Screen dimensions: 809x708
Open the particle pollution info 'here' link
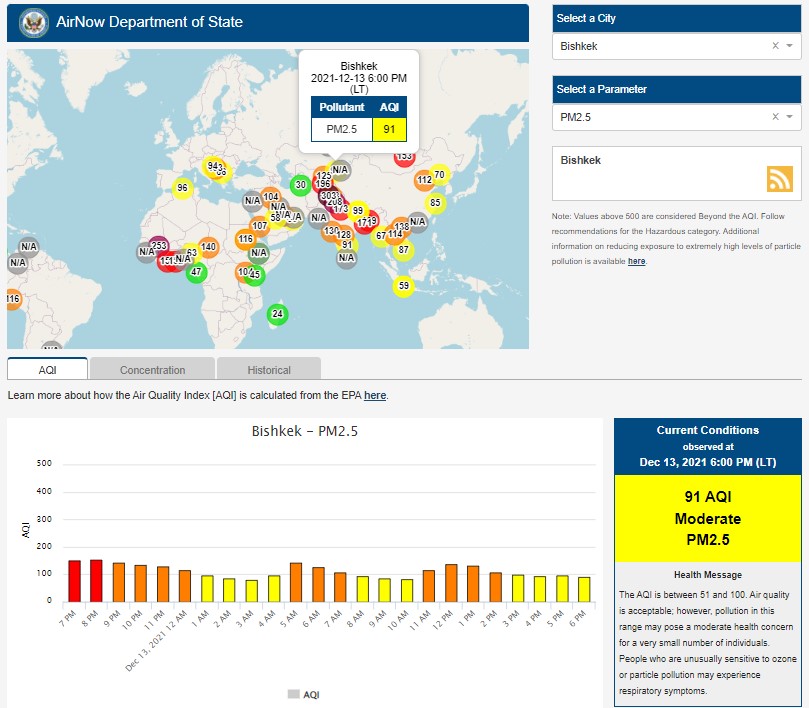pos(636,261)
